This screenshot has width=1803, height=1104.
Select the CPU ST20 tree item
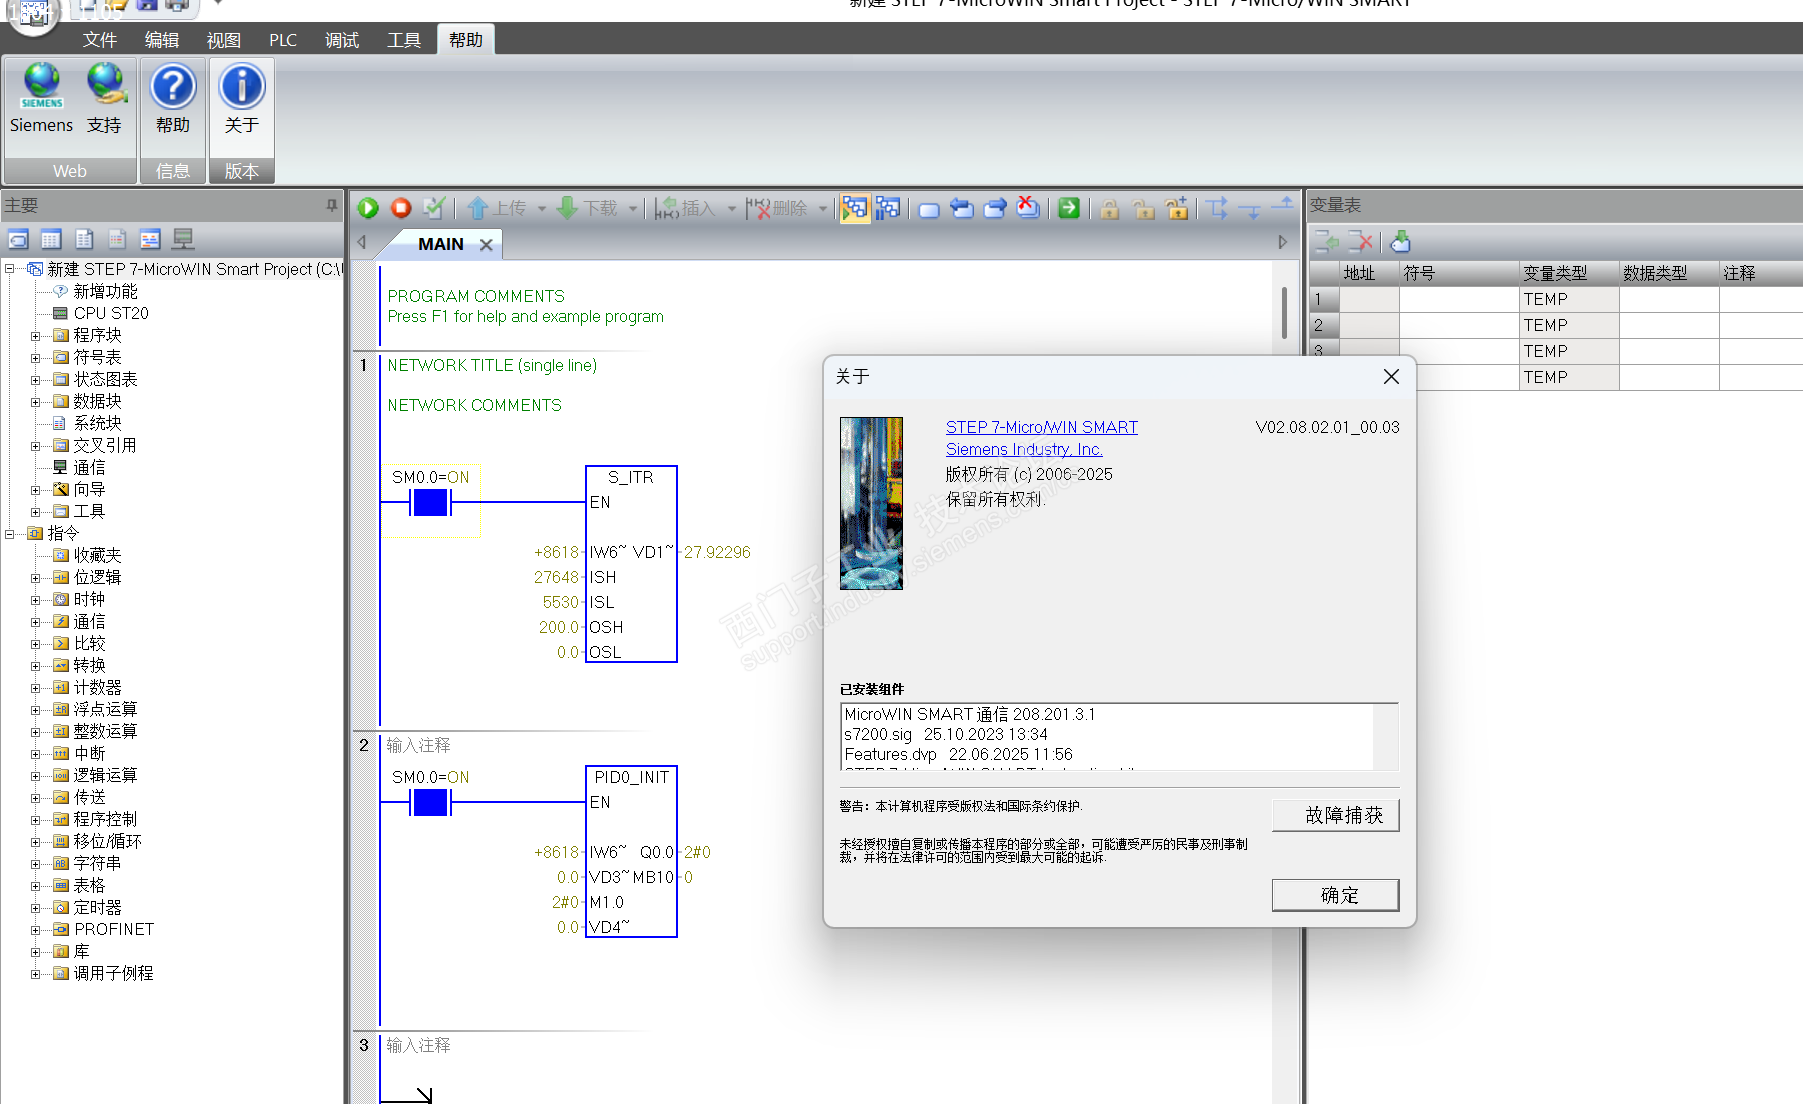[x=111, y=314]
